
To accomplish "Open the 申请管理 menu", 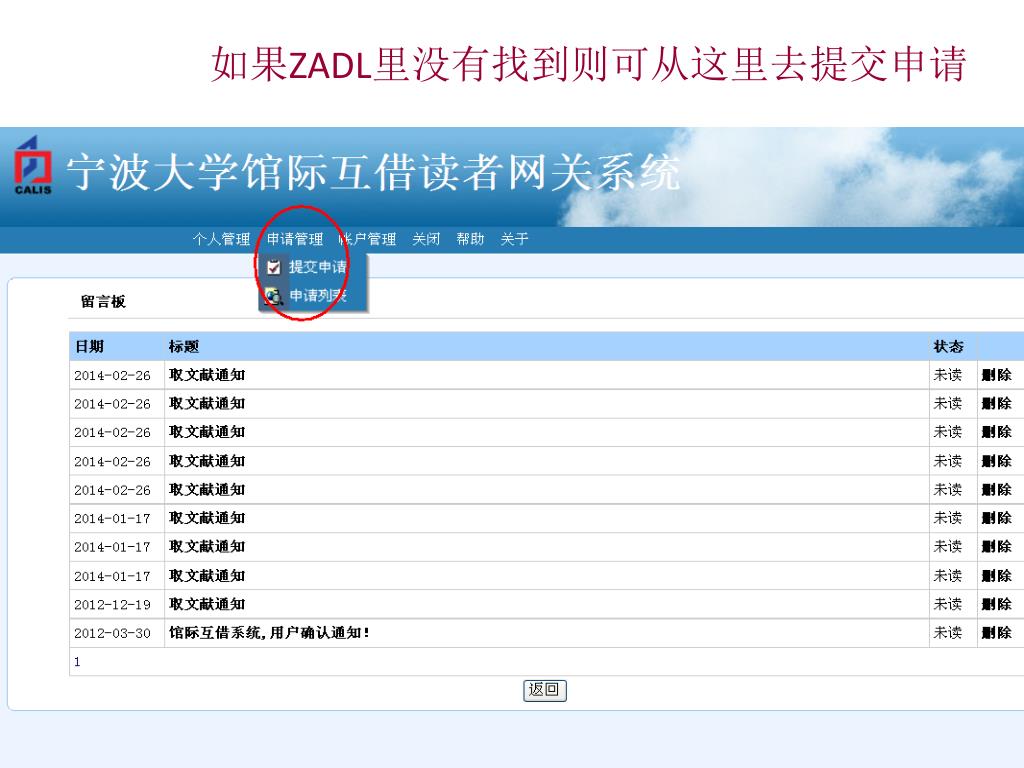I will 295,239.
